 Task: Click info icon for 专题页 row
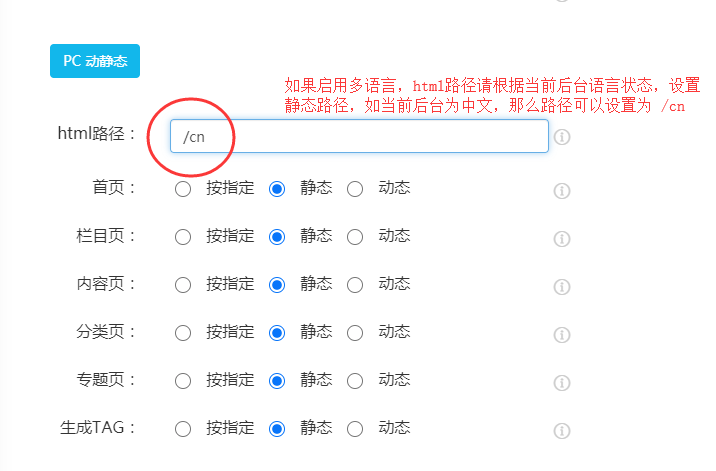pyautogui.click(x=562, y=382)
